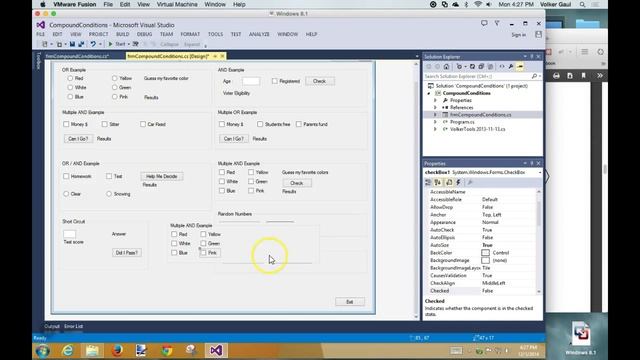
Task: Expand the References node in Solution Explorer
Action: click(x=435, y=107)
